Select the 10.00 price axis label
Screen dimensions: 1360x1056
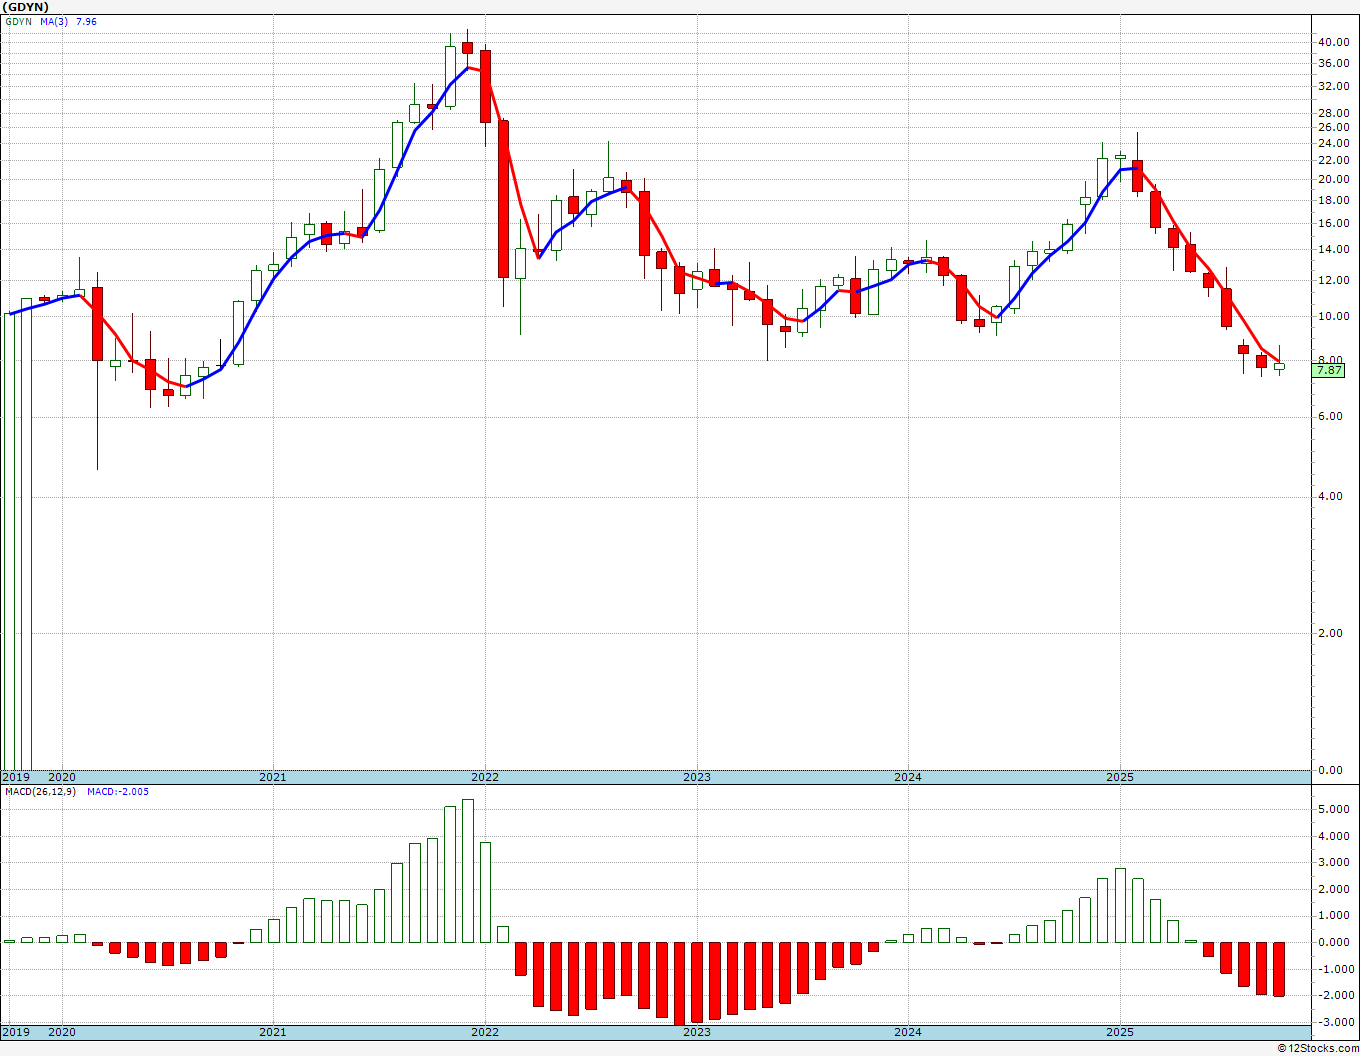click(x=1333, y=316)
